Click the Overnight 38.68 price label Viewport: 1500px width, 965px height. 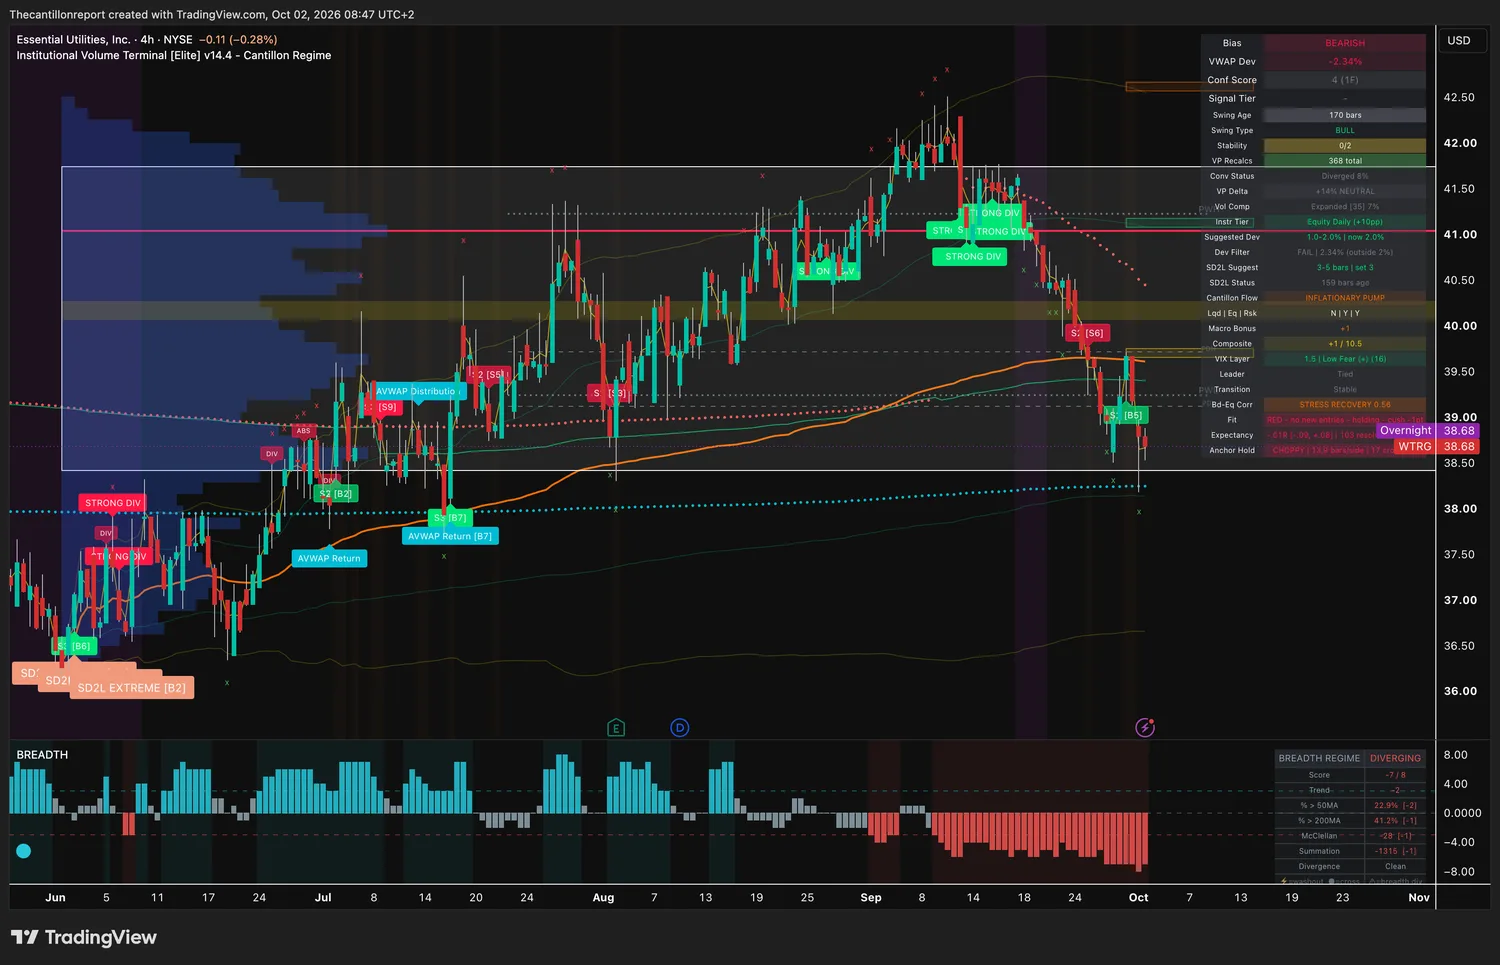click(1425, 431)
